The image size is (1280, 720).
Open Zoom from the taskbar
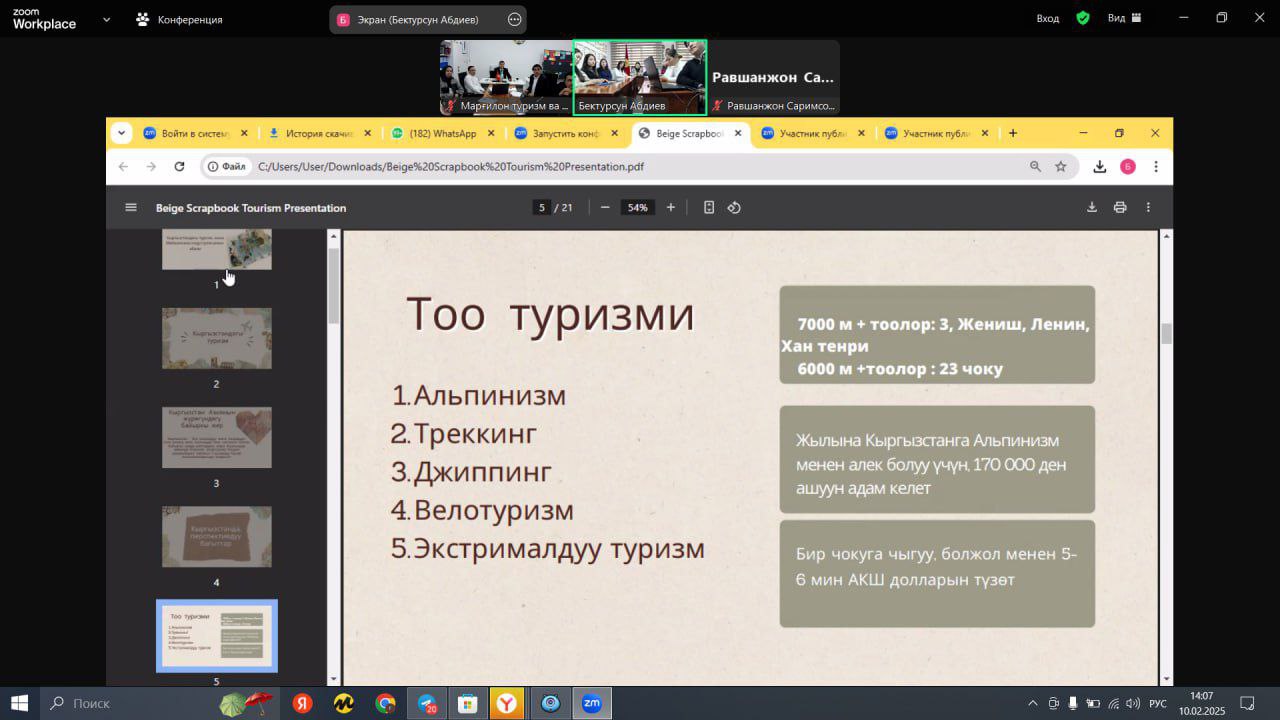point(591,703)
